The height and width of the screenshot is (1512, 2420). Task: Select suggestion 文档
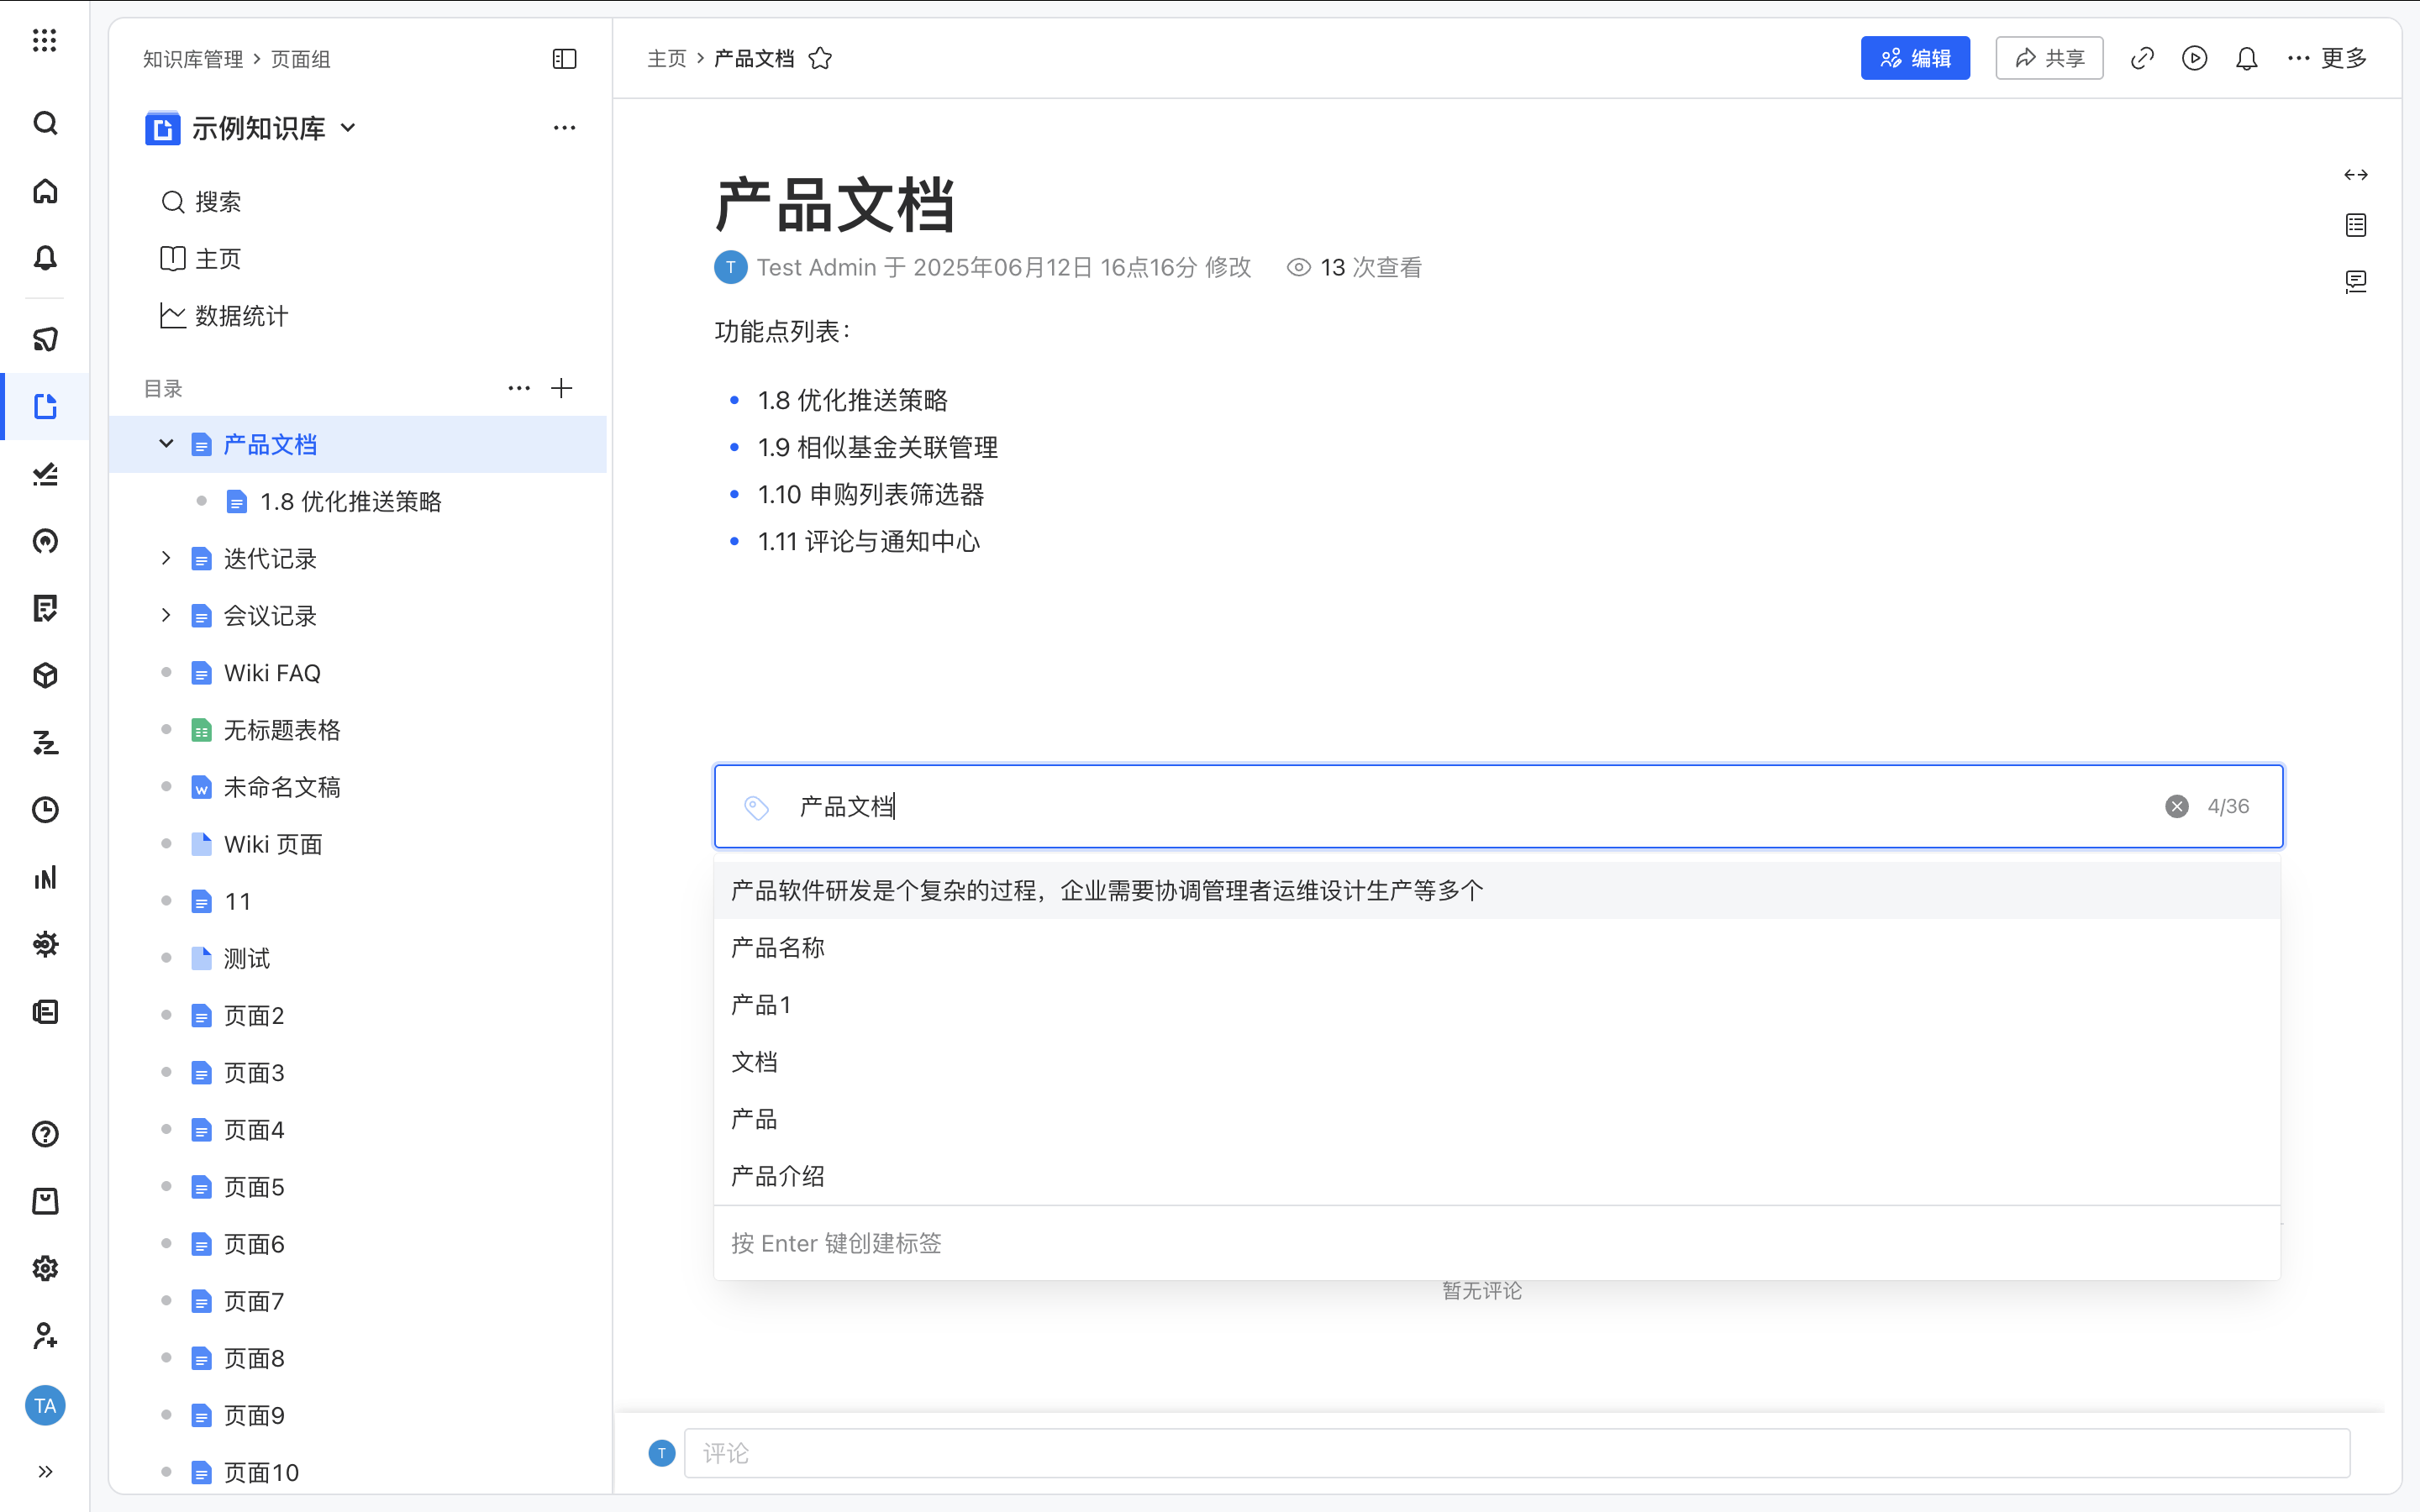click(1497, 1061)
